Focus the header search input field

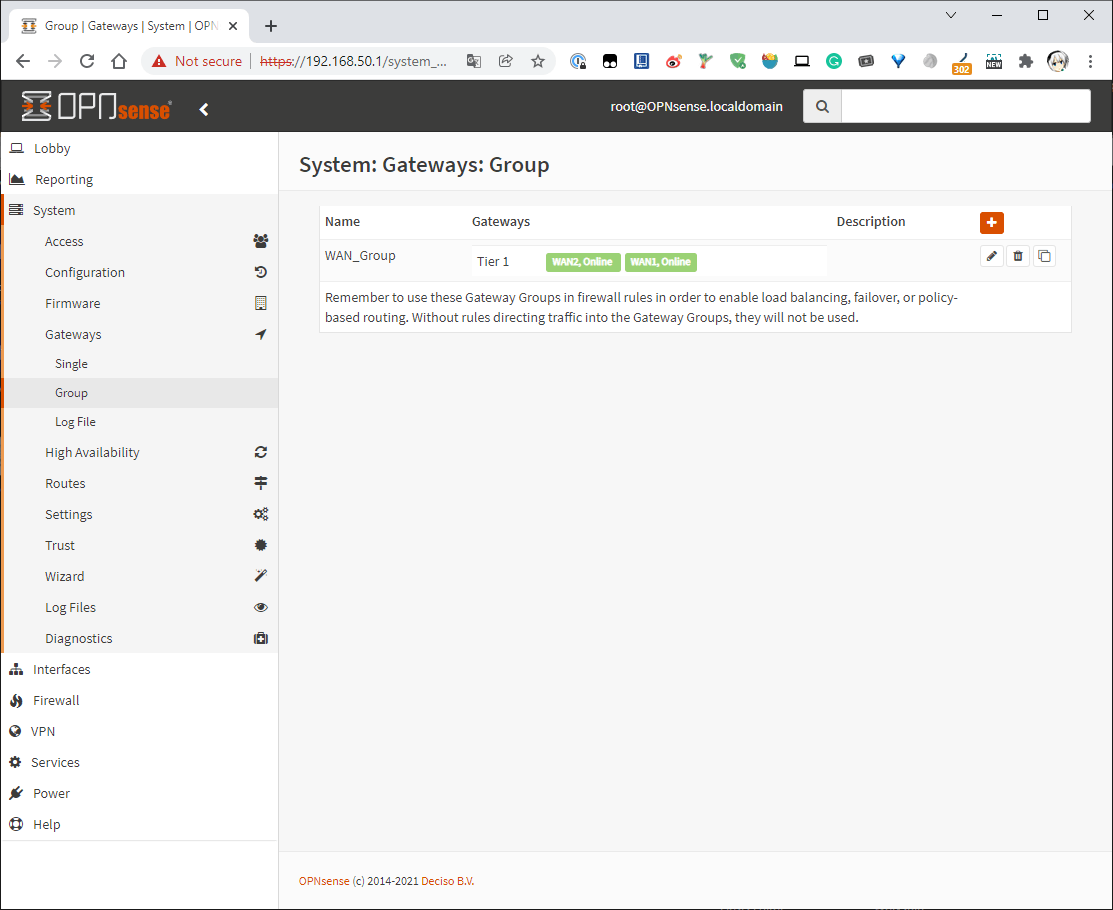(965, 106)
